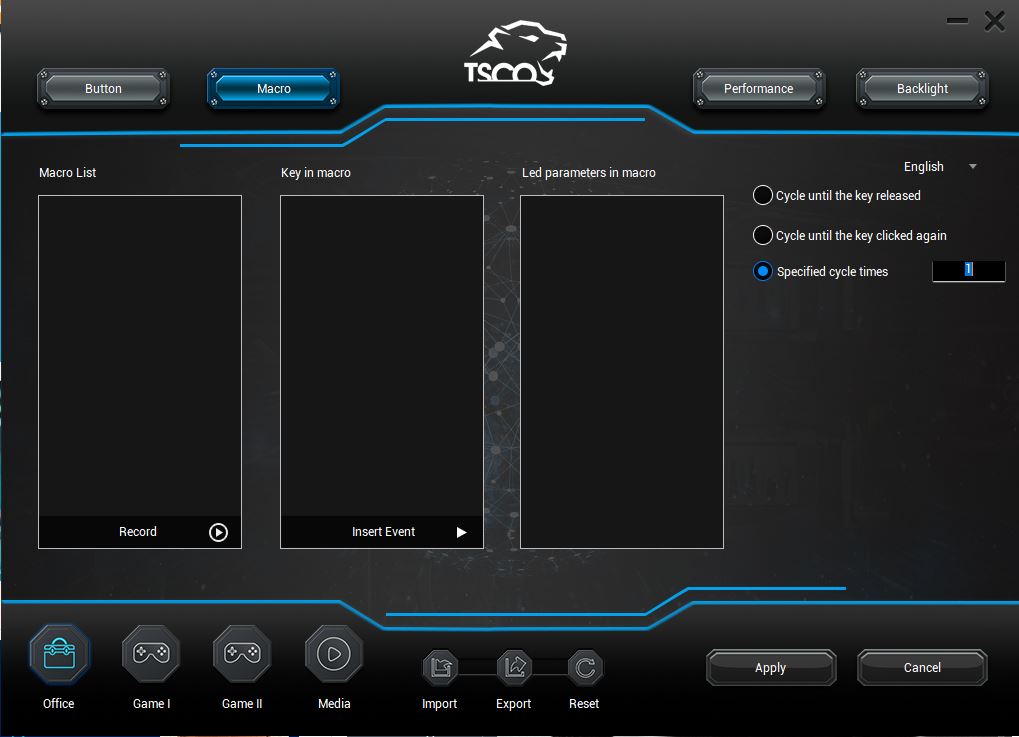Switch to Game I profile icon
This screenshot has width=1019, height=737.
(151, 654)
